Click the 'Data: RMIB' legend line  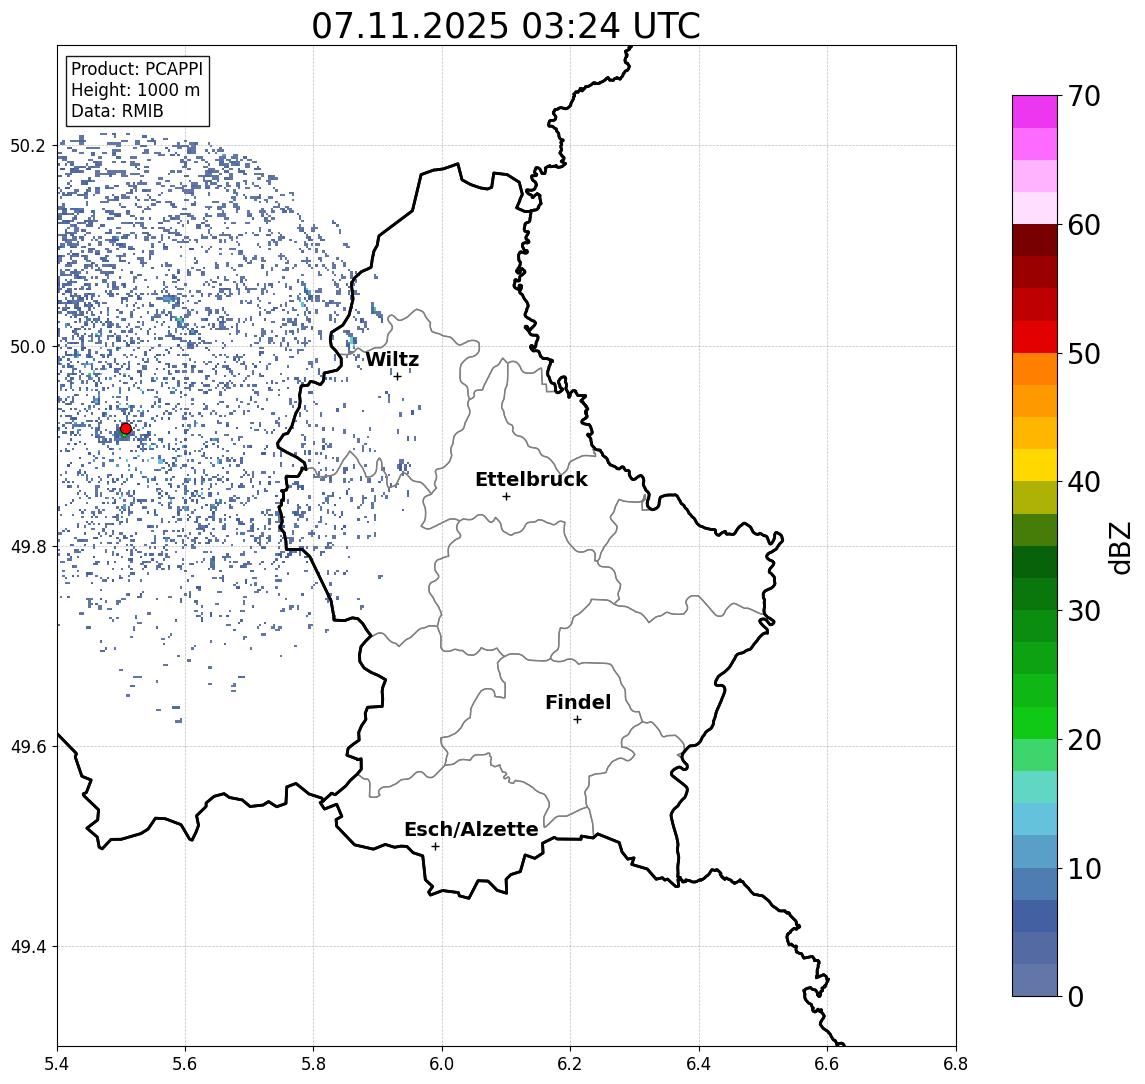coord(117,112)
